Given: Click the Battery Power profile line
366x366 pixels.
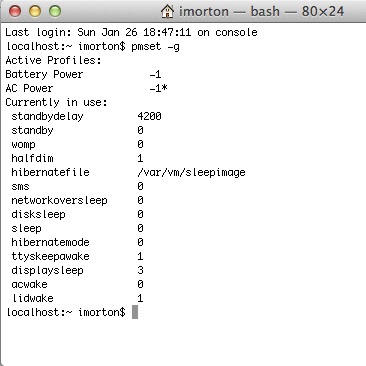Looking at the screenshot, I should [x=83, y=74].
